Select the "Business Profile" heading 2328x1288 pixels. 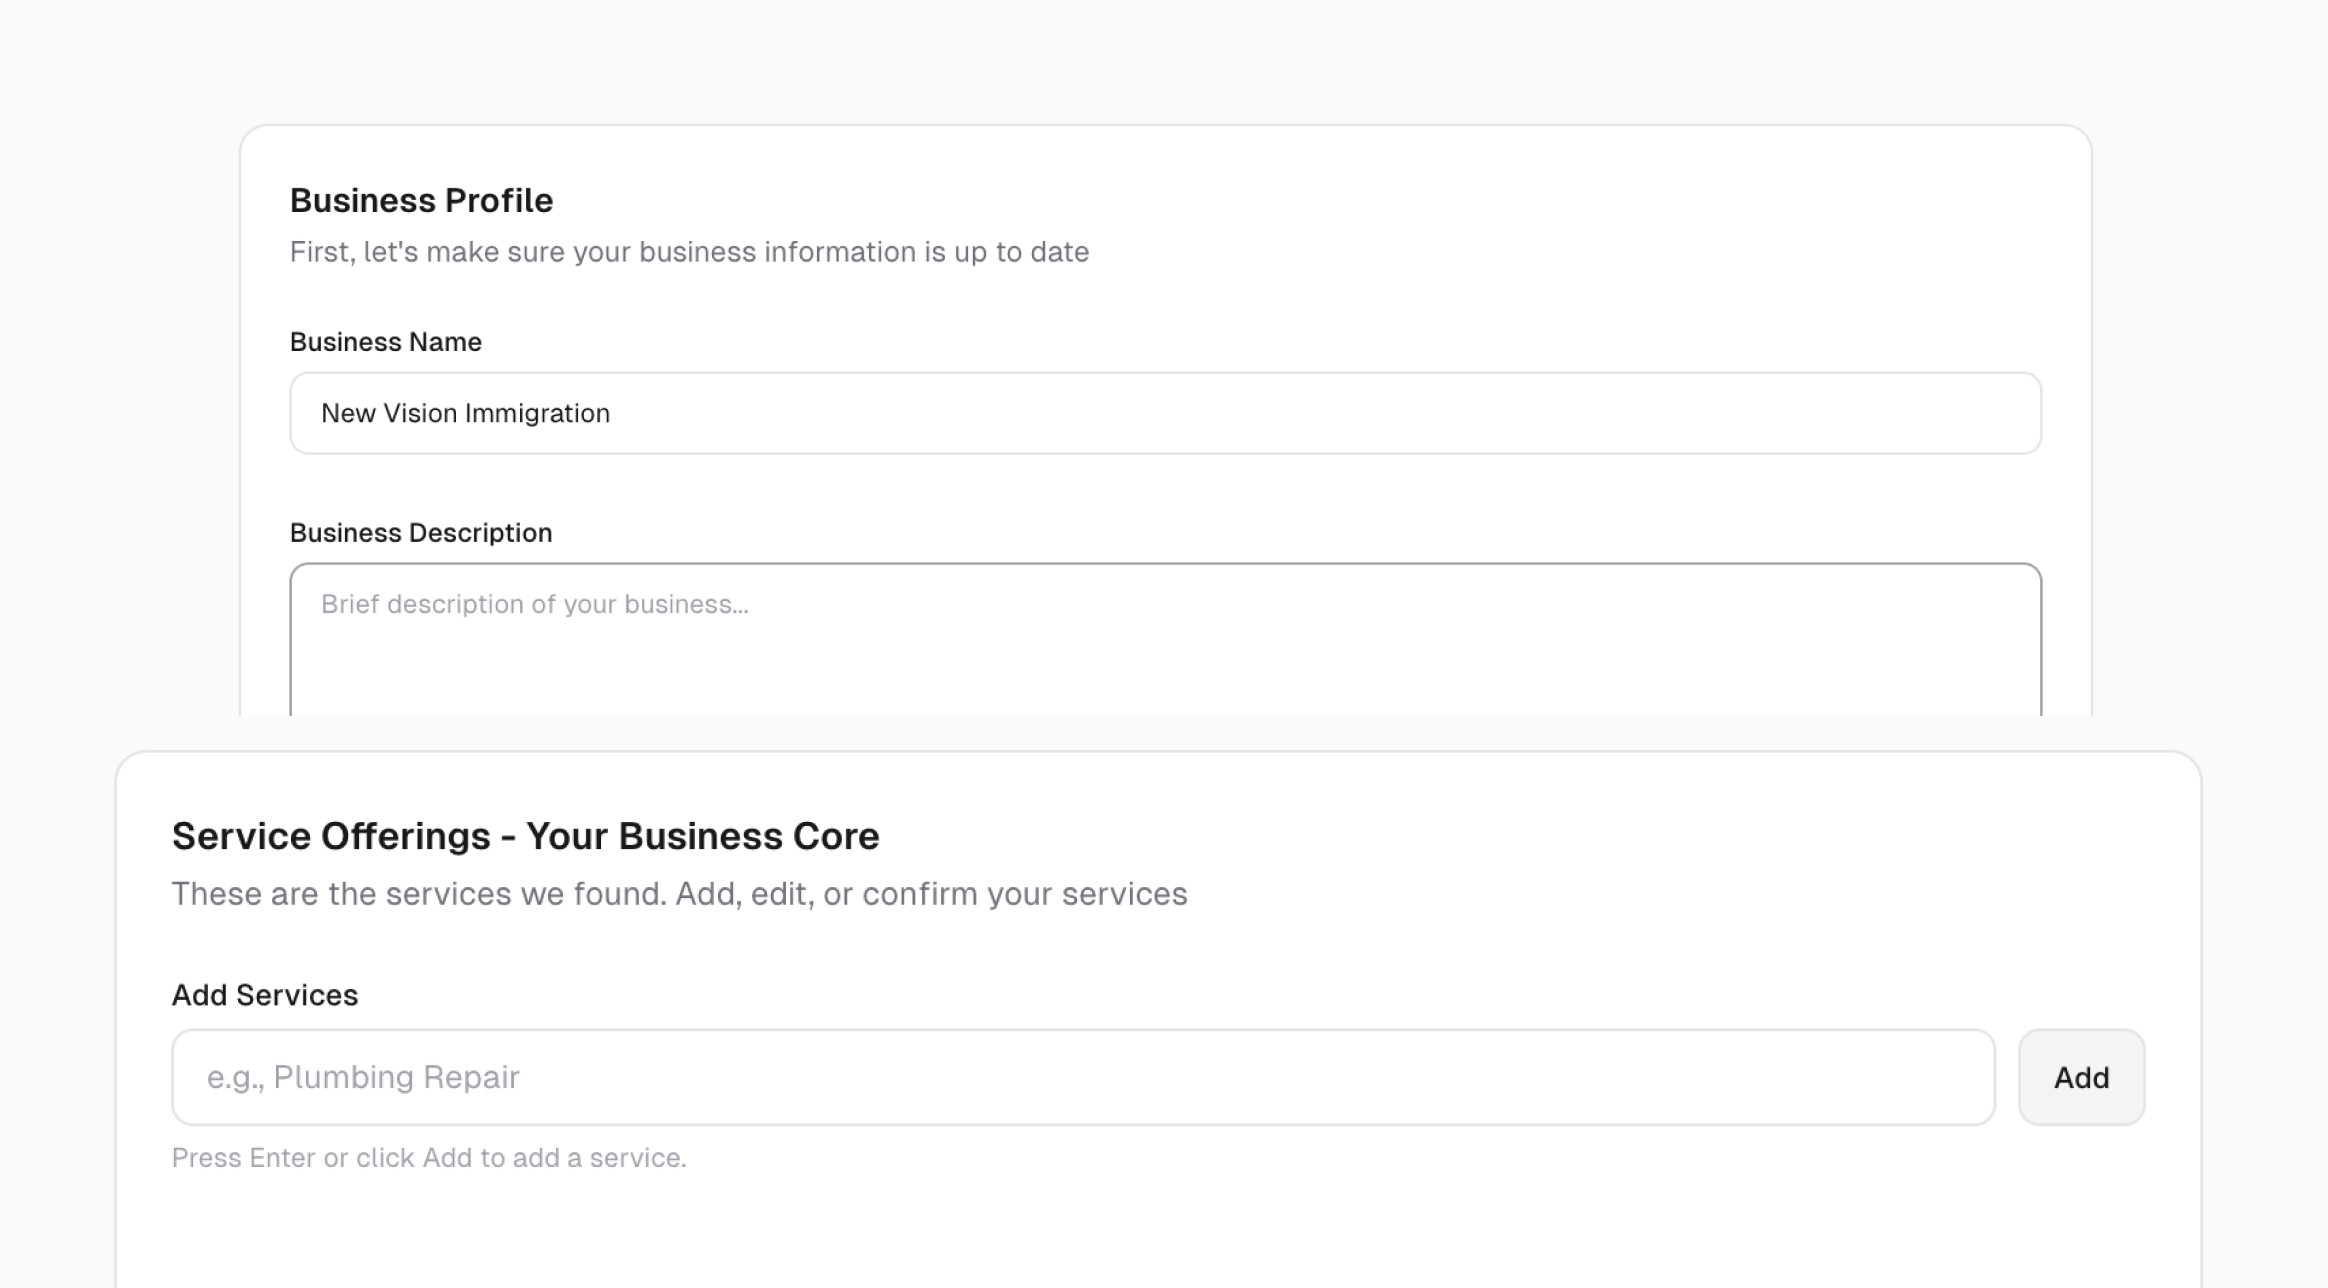point(421,201)
